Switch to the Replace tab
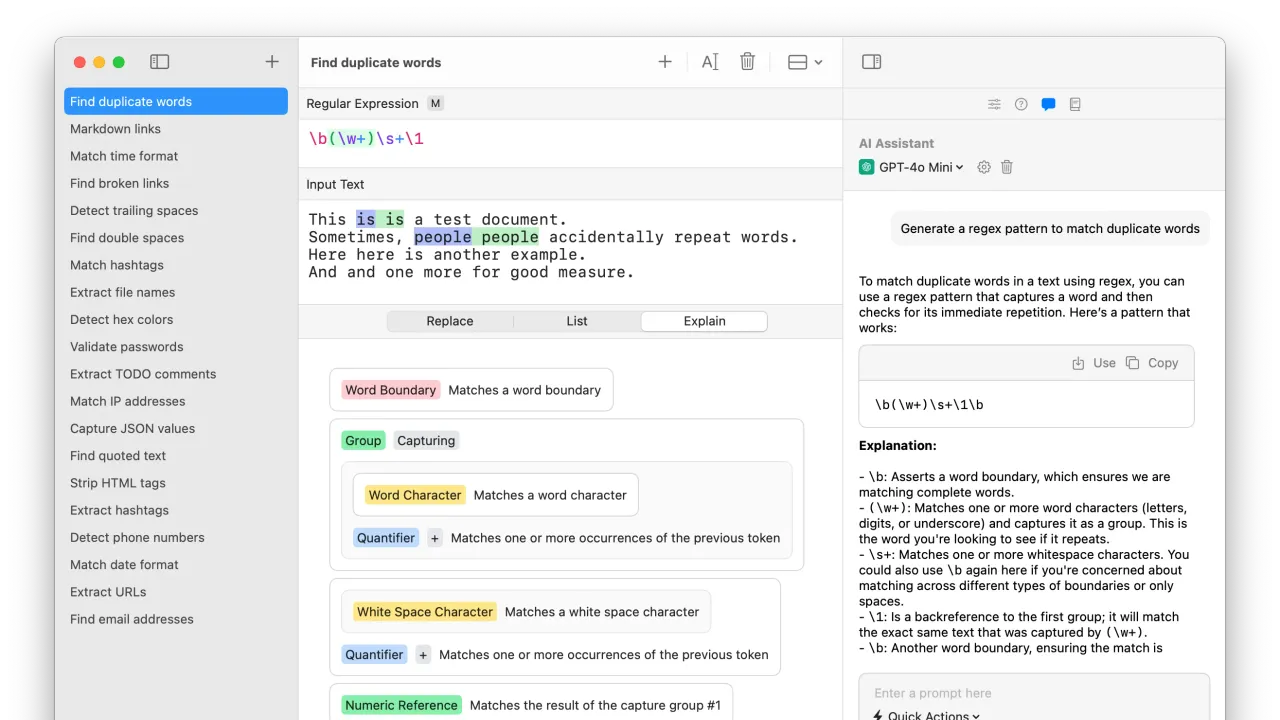The image size is (1280, 720). (x=450, y=321)
